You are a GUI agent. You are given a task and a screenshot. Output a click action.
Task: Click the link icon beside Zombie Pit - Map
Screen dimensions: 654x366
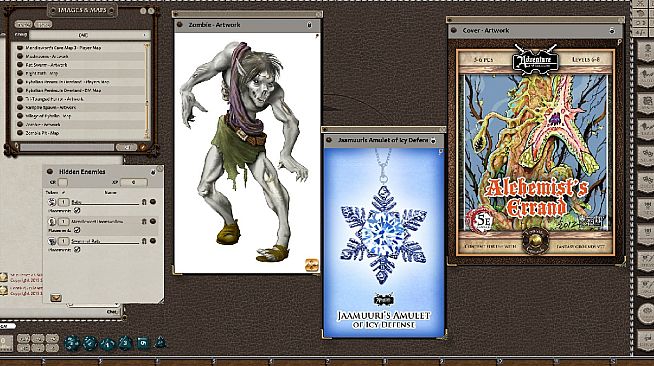coord(20,133)
